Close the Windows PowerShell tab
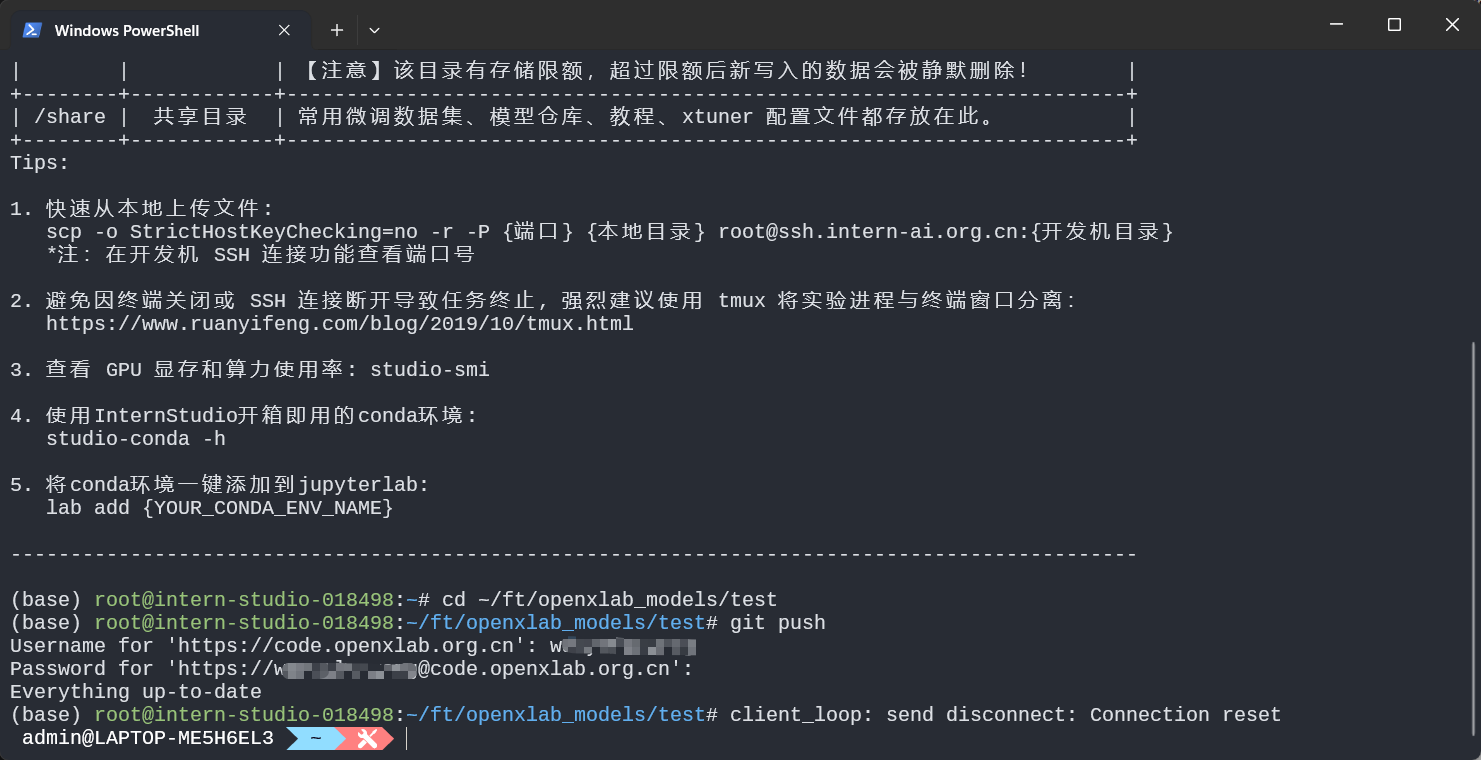The width and height of the screenshot is (1481, 760). 285,30
